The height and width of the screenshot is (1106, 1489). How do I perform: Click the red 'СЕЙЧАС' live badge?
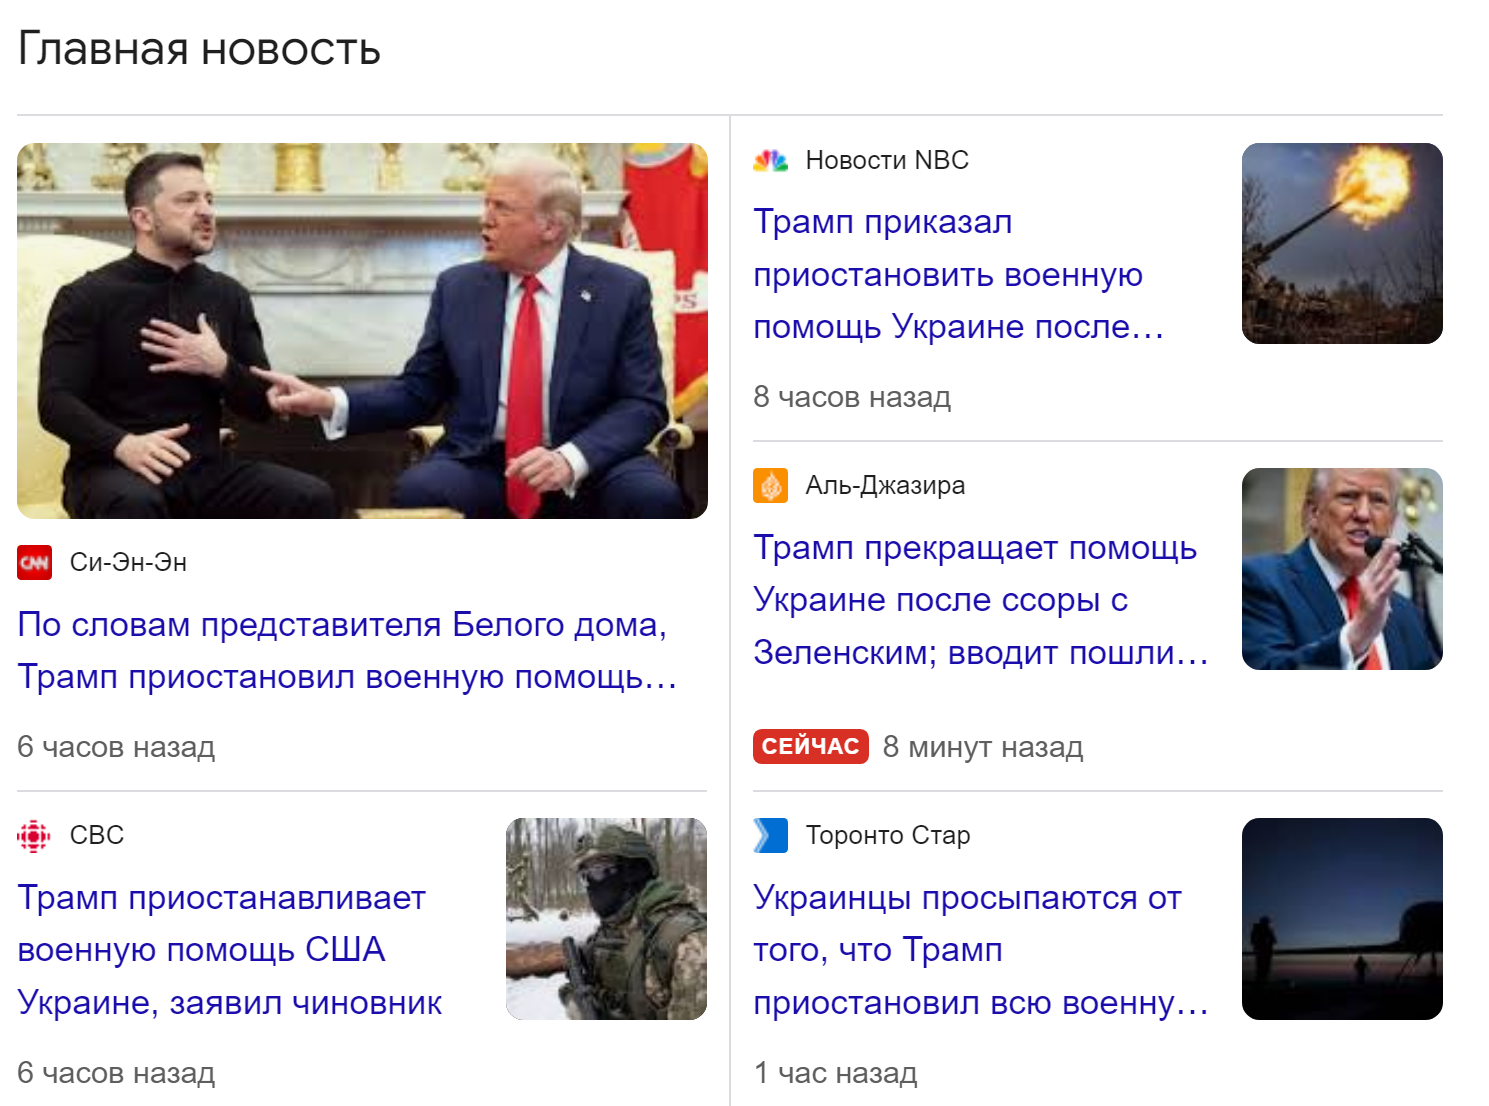pos(811,746)
